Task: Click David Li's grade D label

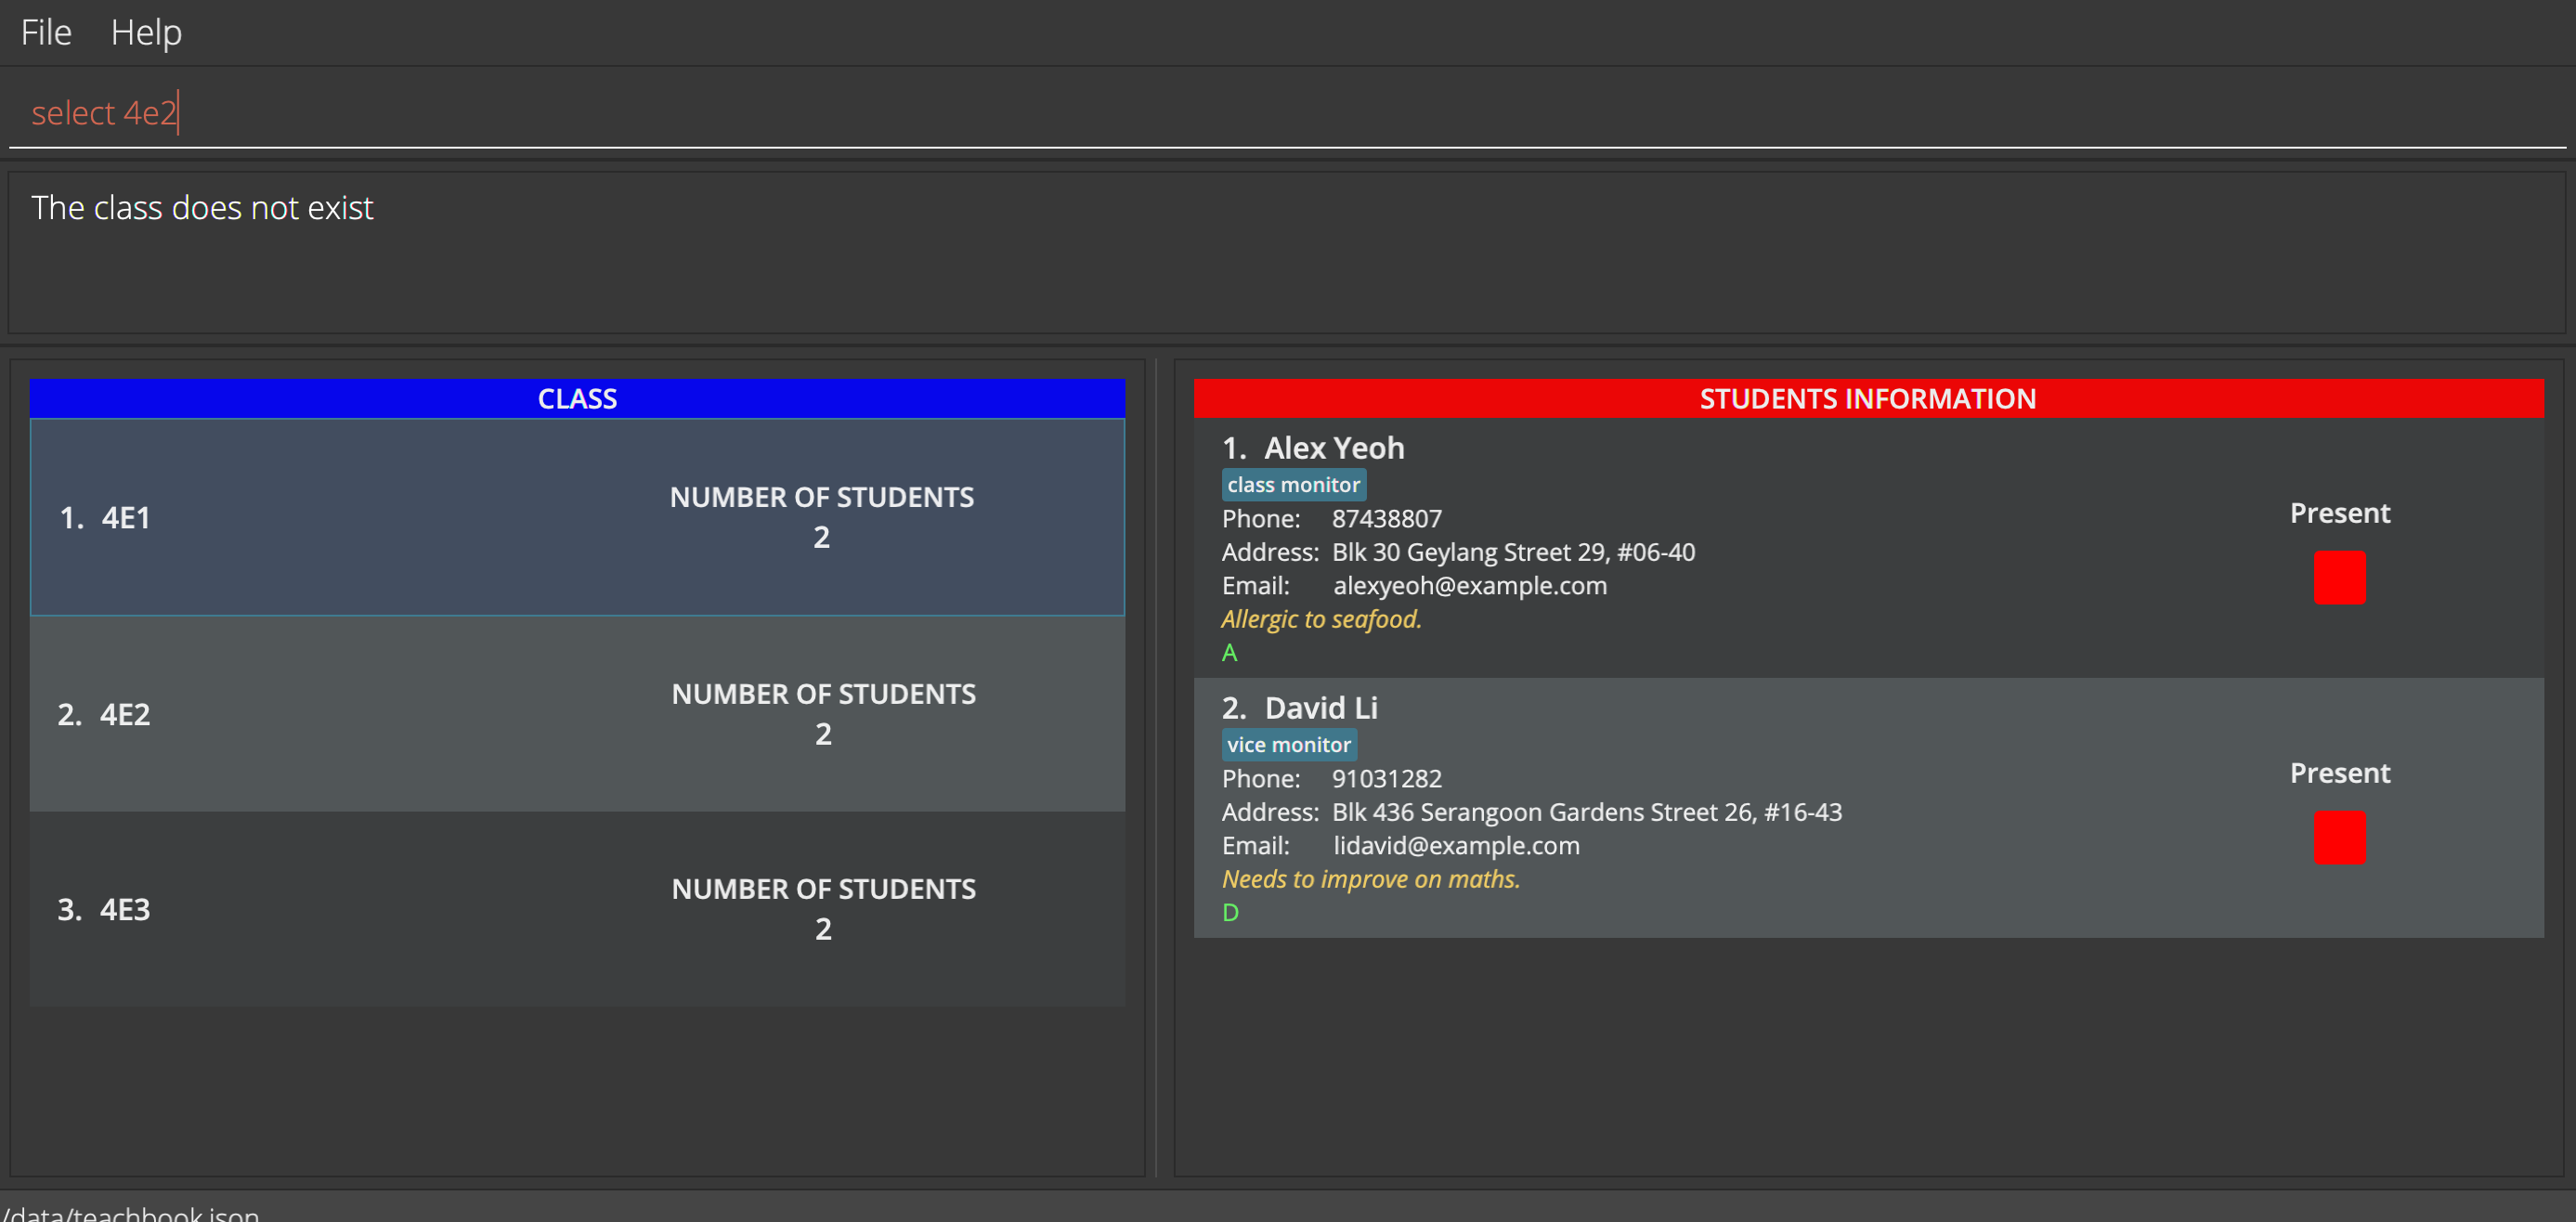Action: [1230, 913]
